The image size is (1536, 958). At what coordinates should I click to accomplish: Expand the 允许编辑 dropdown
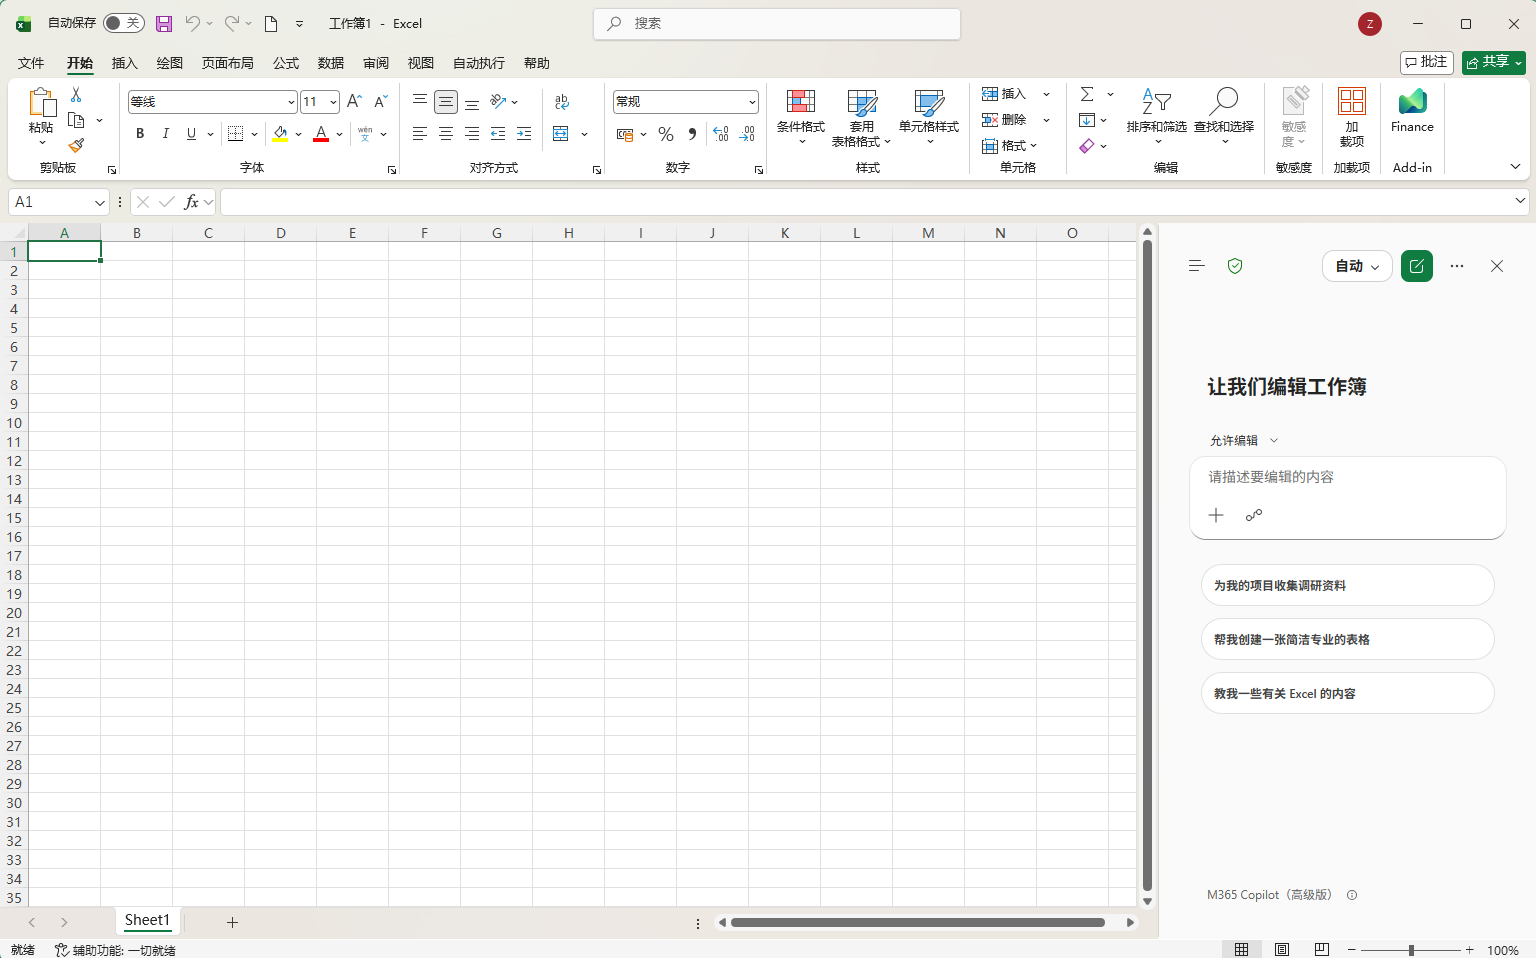(x=1244, y=440)
